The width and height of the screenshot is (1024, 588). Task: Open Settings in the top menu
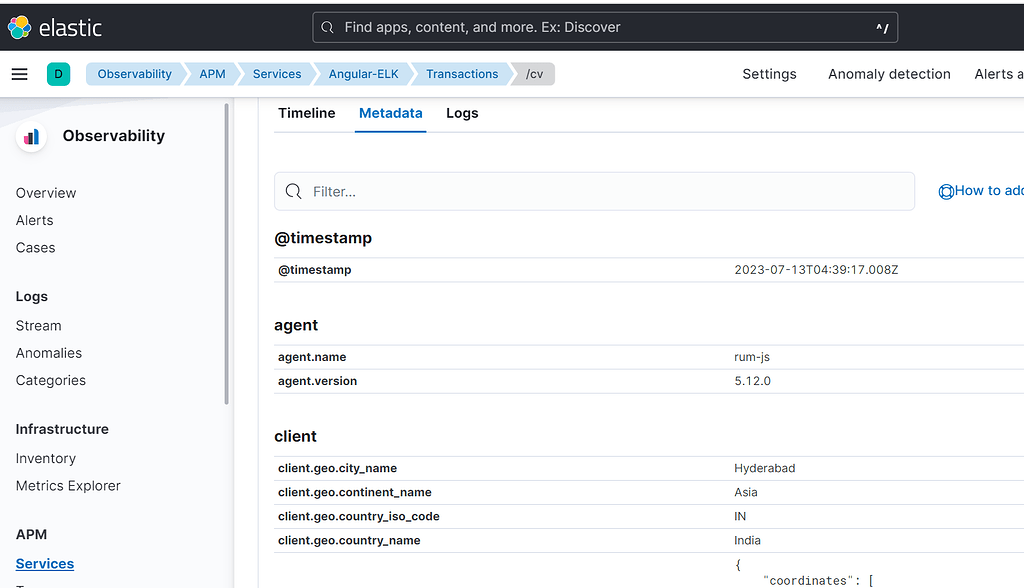pos(769,73)
